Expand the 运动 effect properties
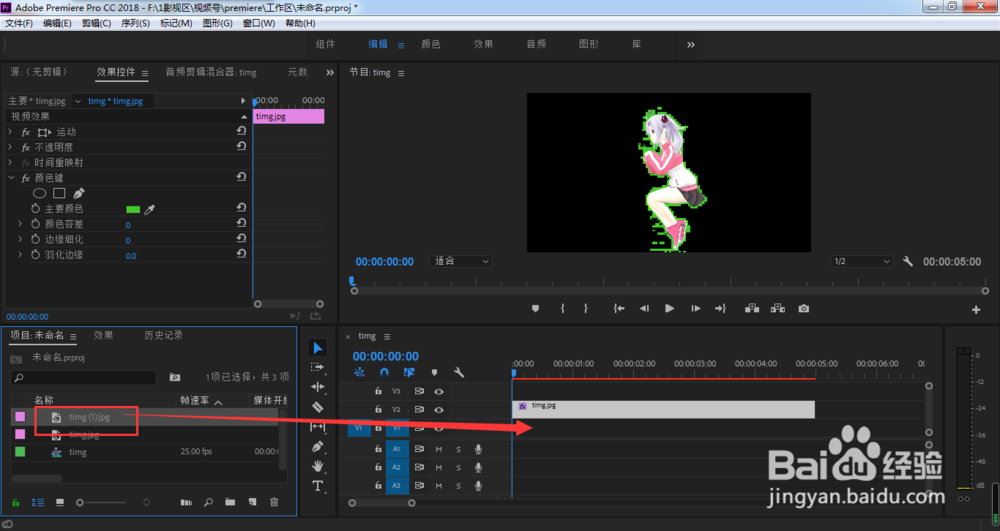The height and width of the screenshot is (531, 1000). coord(10,131)
